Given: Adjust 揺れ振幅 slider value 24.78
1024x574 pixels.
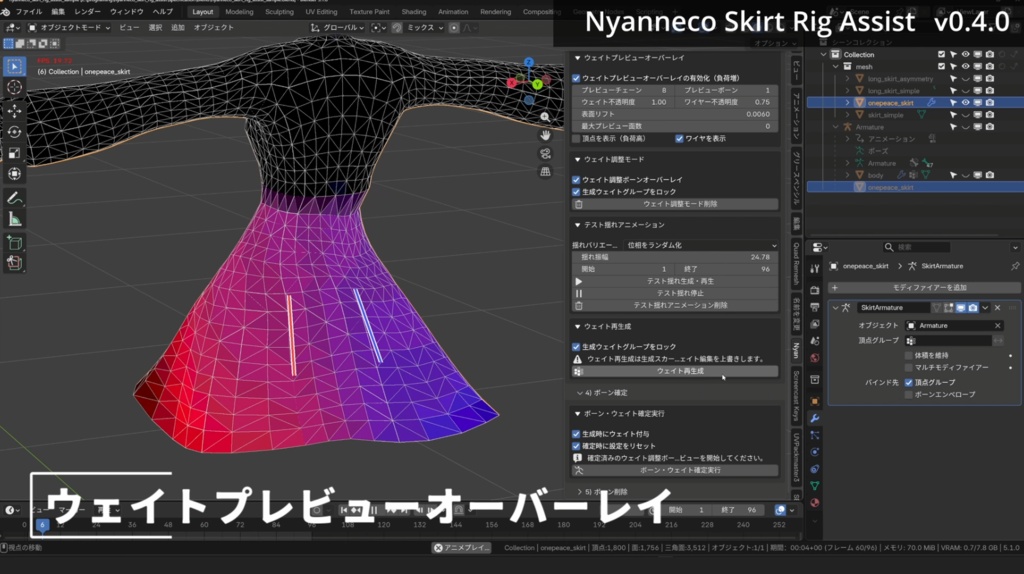Looking at the screenshot, I should [675, 257].
